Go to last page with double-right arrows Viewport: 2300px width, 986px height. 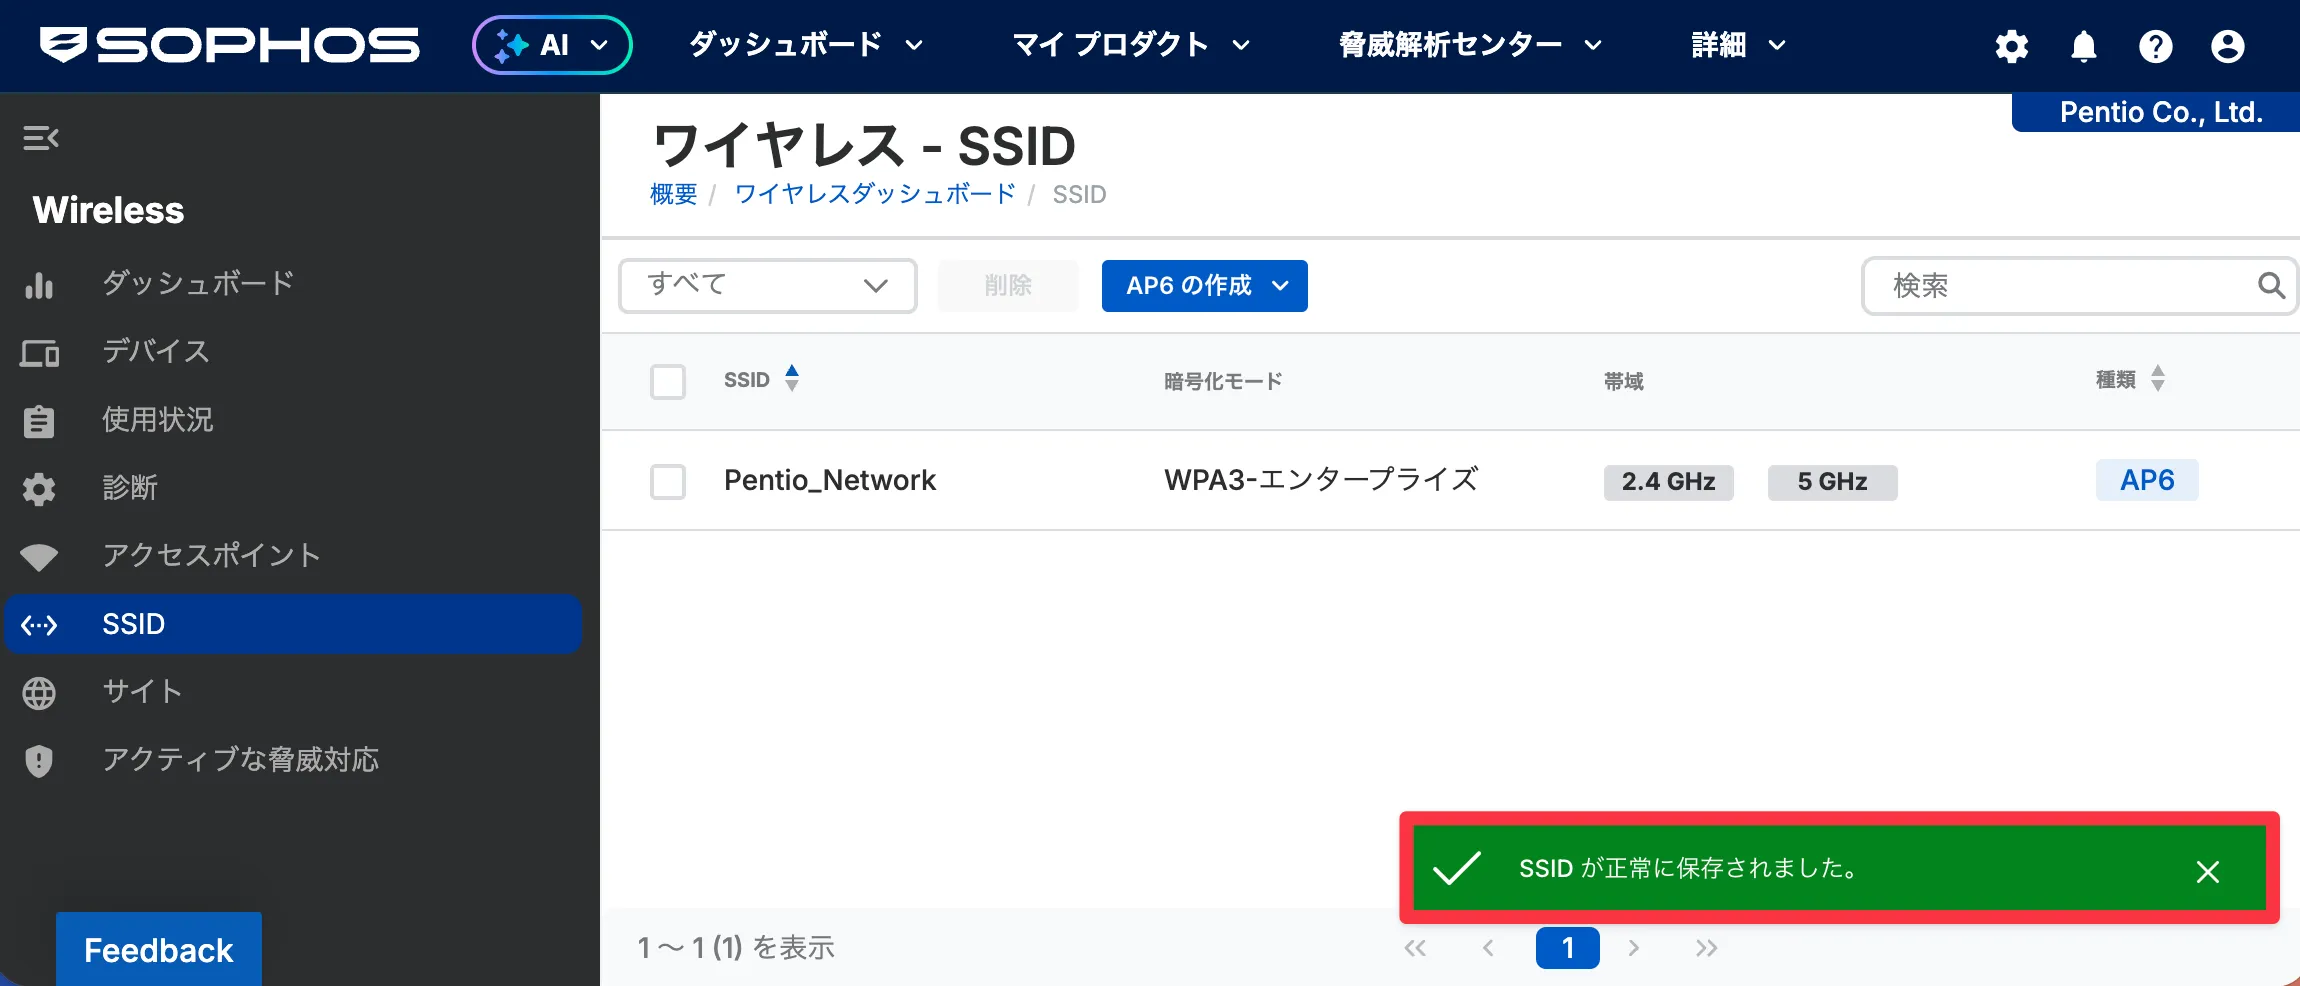coord(1707,948)
